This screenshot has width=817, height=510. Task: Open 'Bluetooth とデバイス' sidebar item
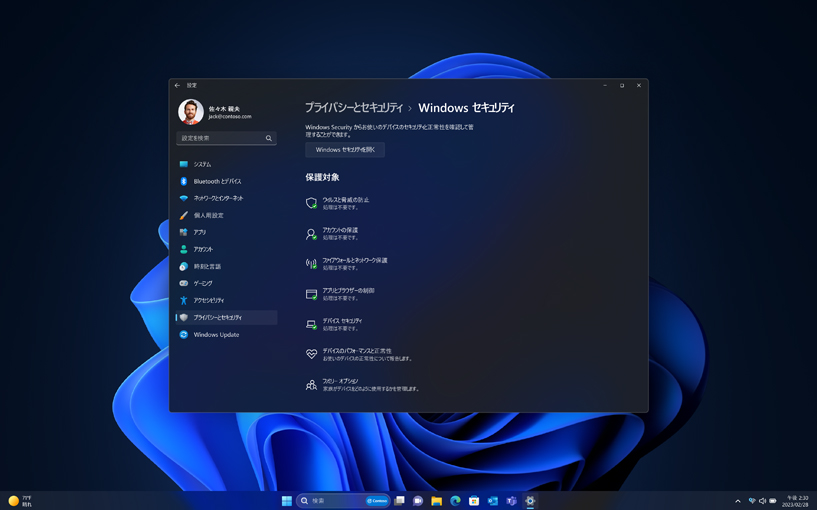pyautogui.click(x=217, y=181)
